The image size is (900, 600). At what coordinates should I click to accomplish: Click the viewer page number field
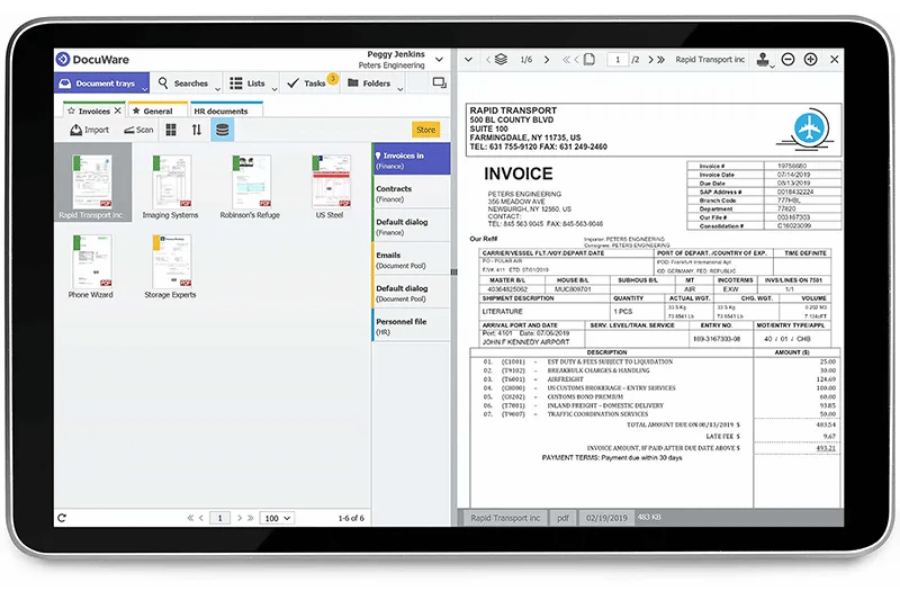618,59
